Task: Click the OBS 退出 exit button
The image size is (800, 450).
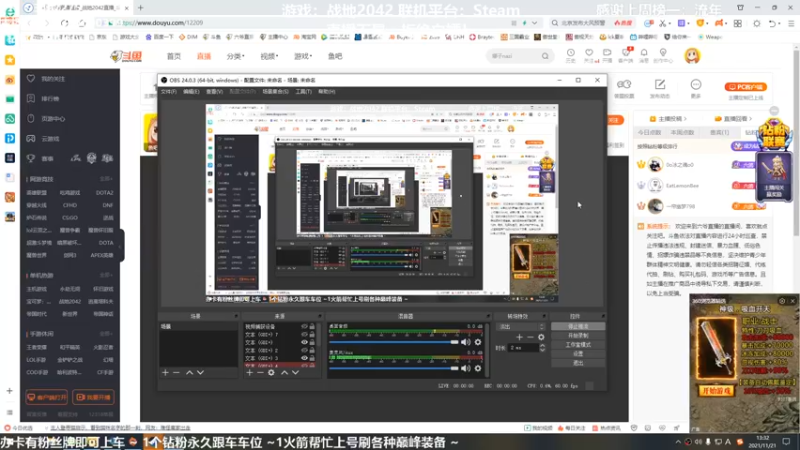Action: (578, 363)
